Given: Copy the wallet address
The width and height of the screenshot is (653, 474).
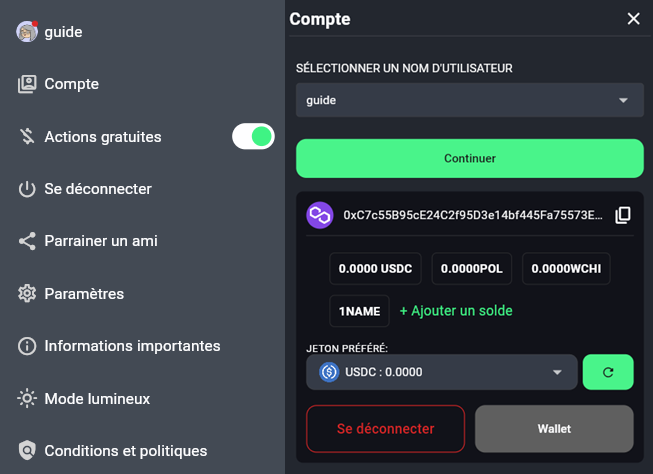Looking at the screenshot, I should tap(622, 215).
